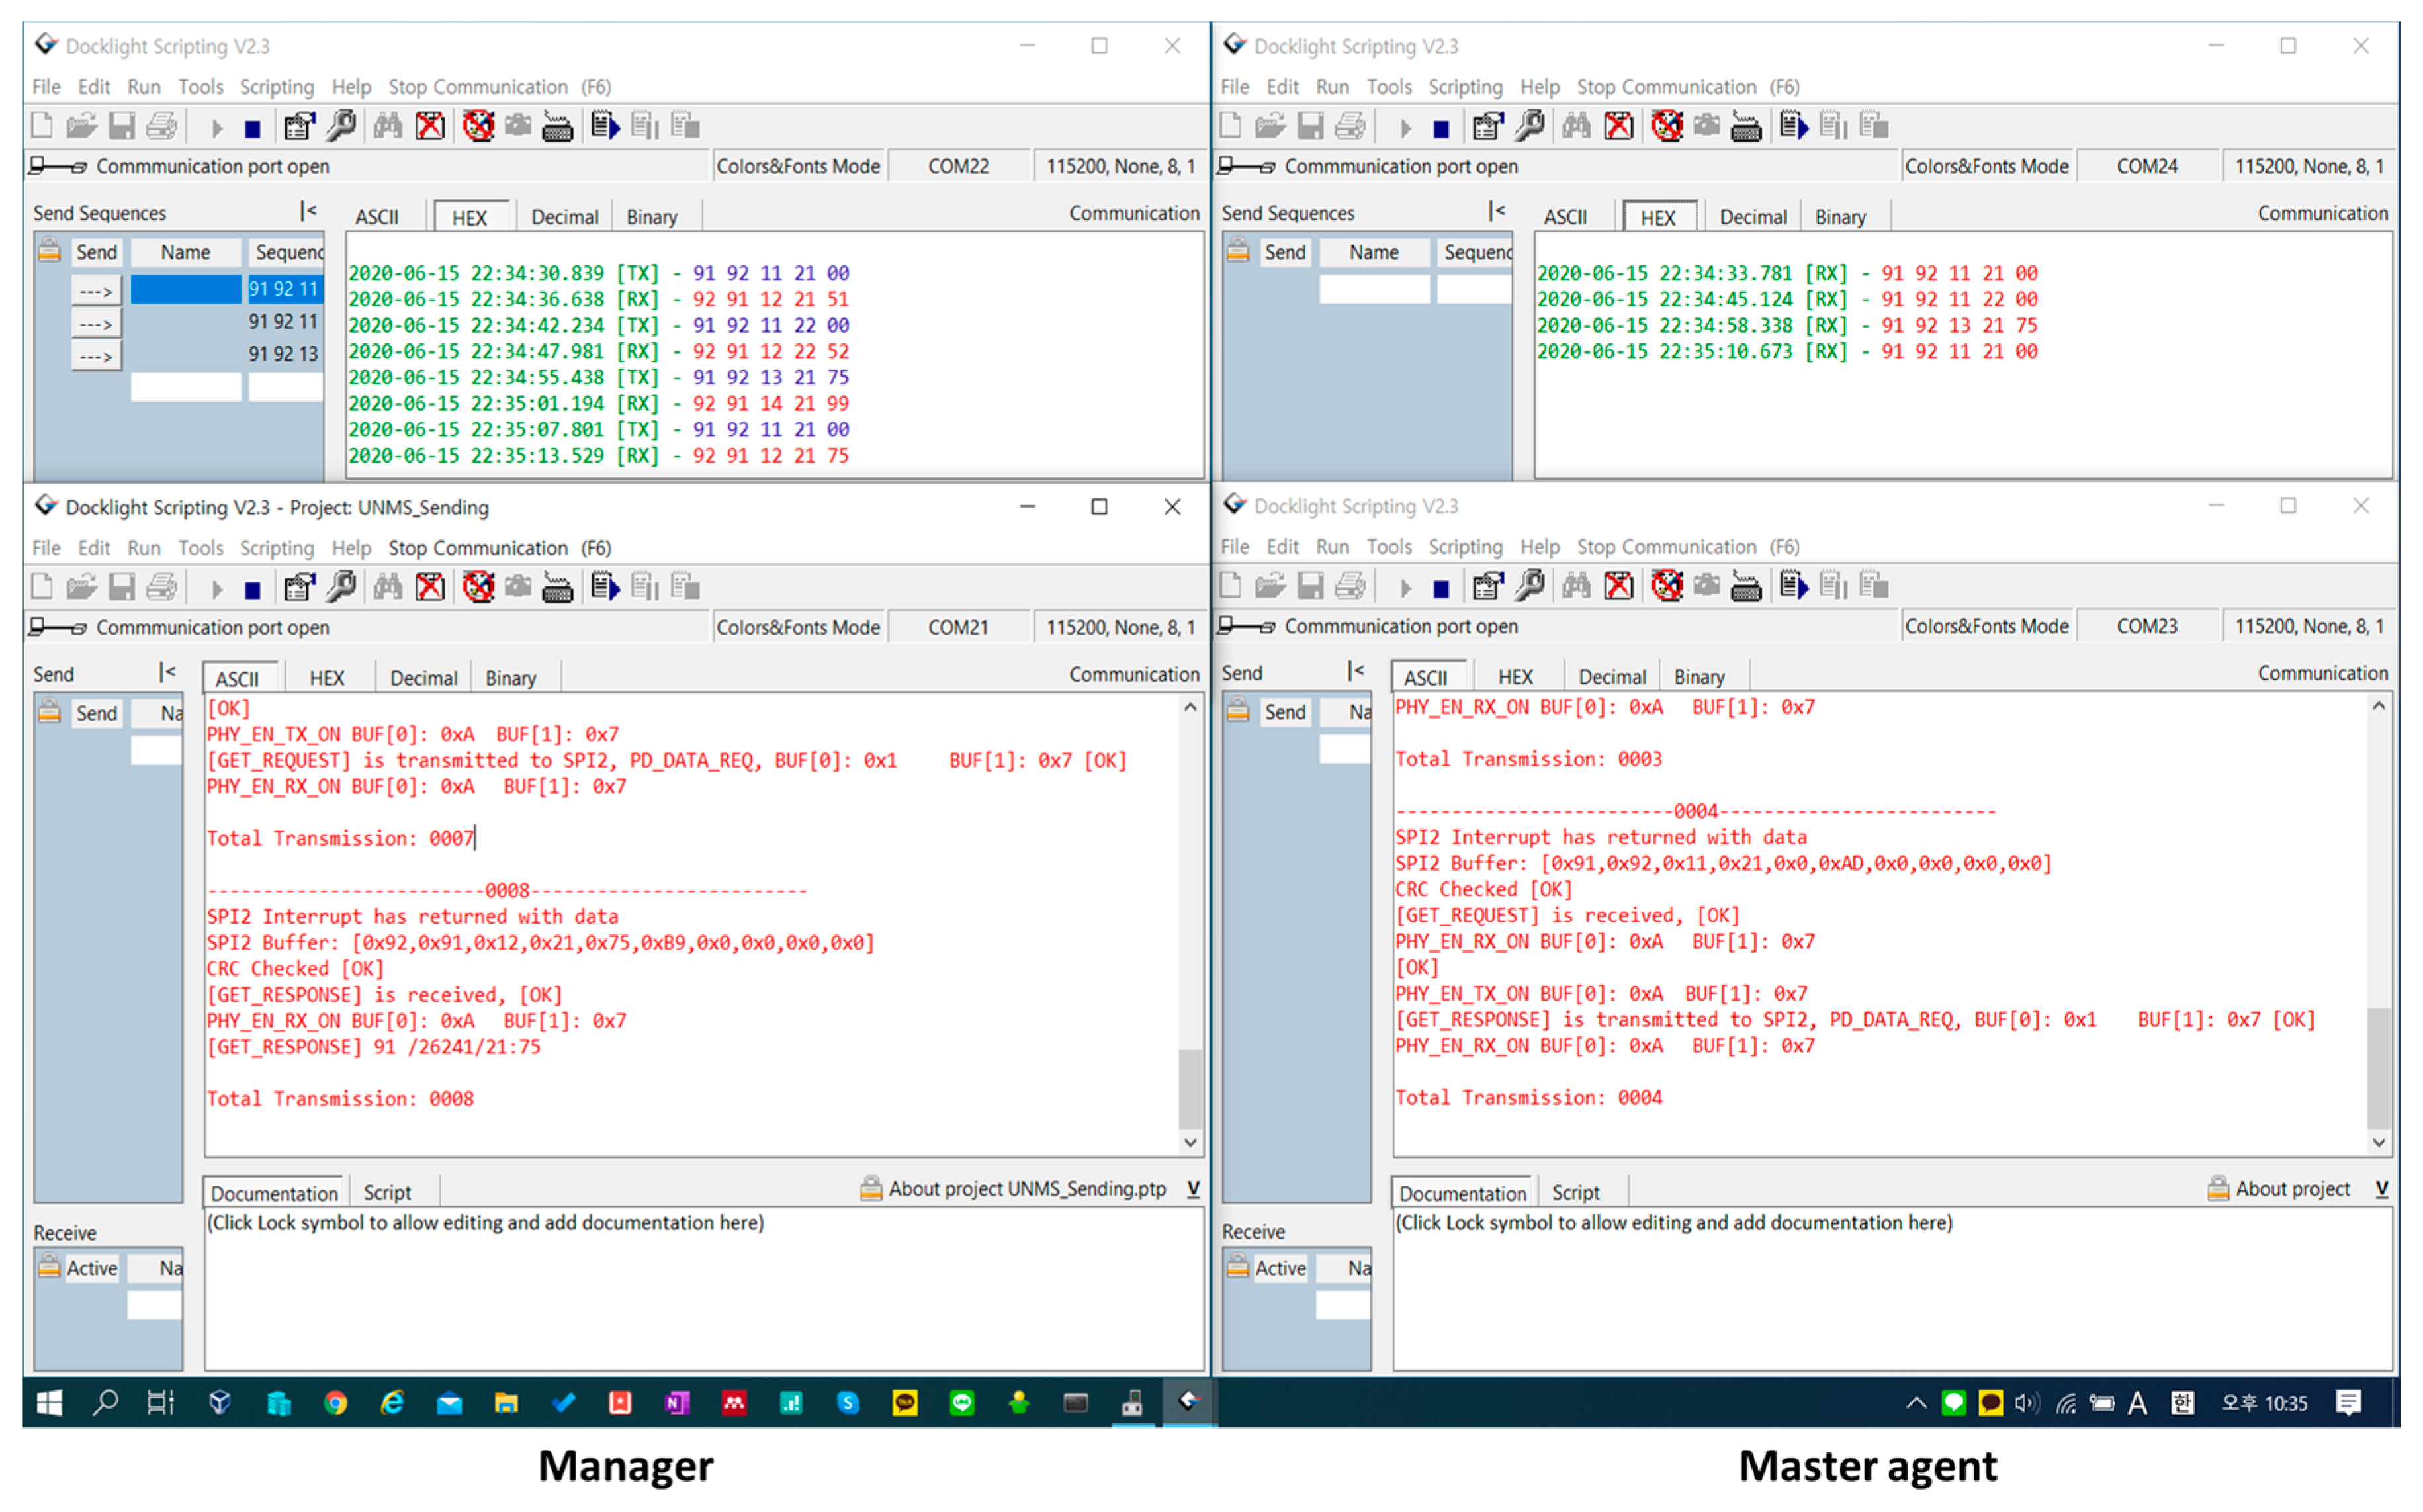Open project settings icon in UNMS_Sending window
This screenshot has width=2423, height=1512.
coord(299,588)
